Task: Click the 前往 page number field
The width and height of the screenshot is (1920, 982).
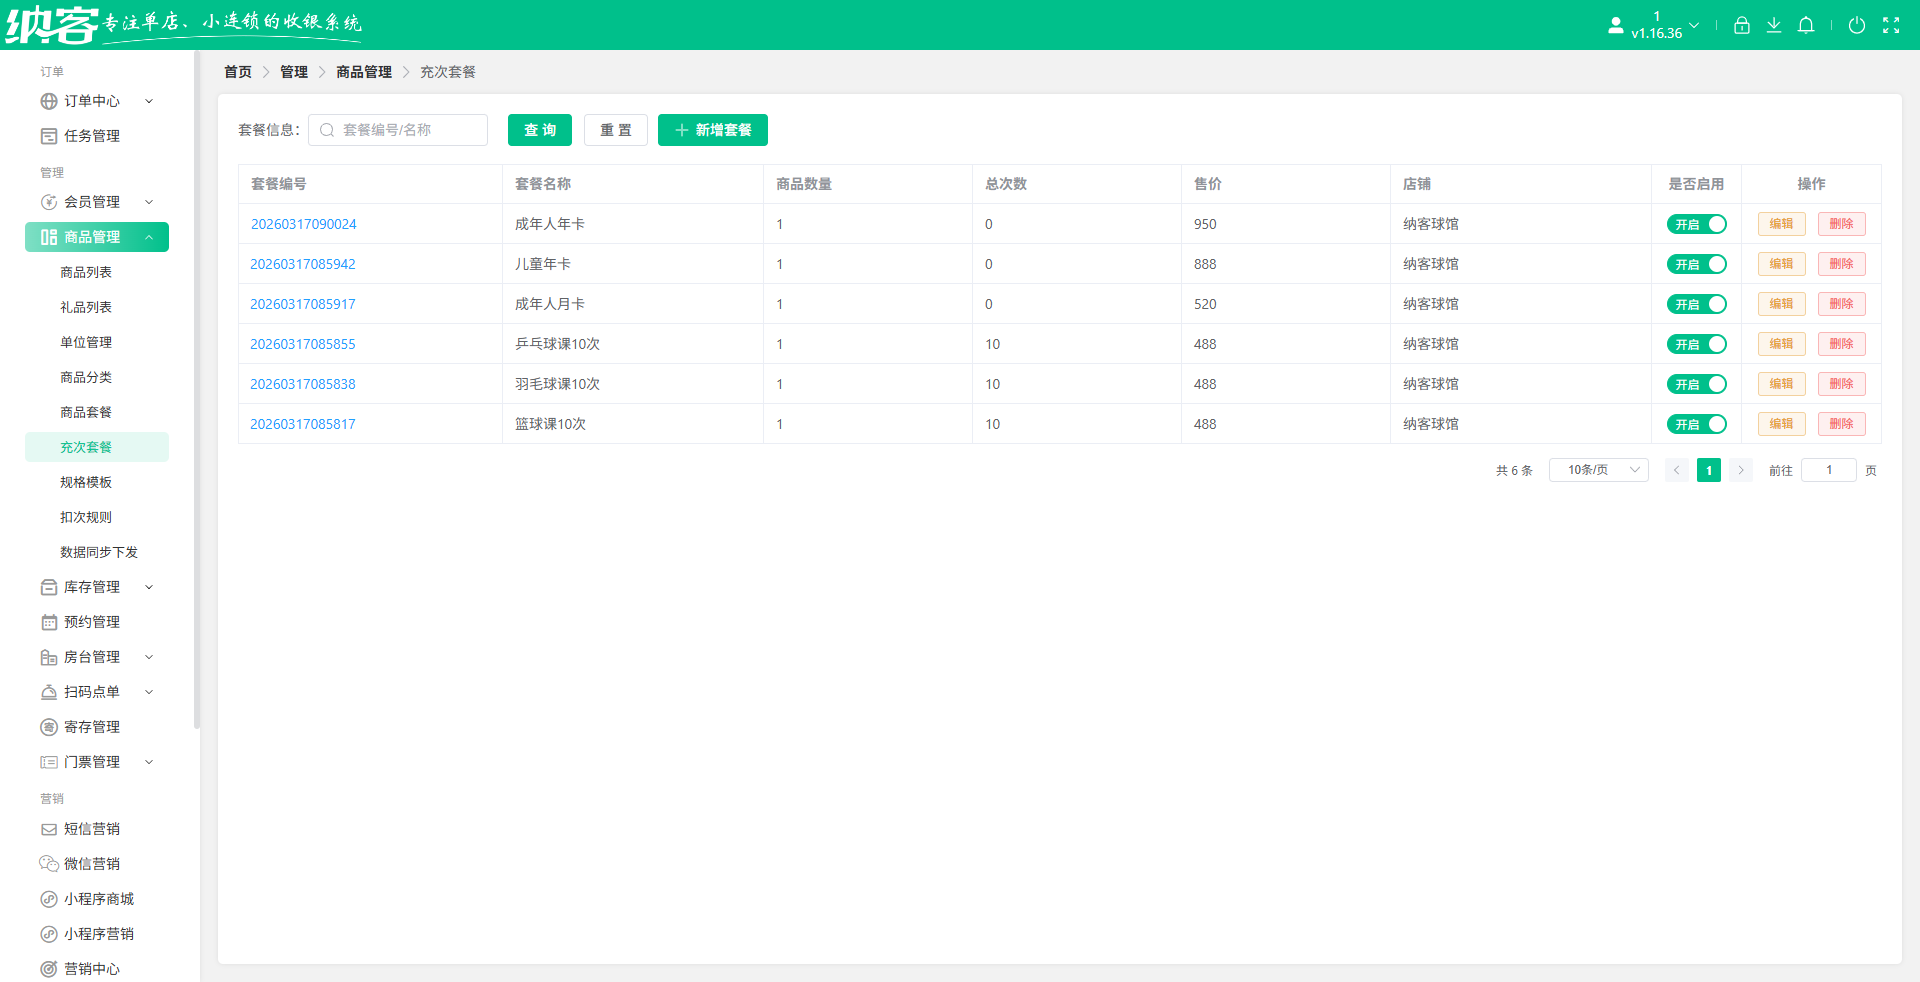Action: [x=1828, y=470]
